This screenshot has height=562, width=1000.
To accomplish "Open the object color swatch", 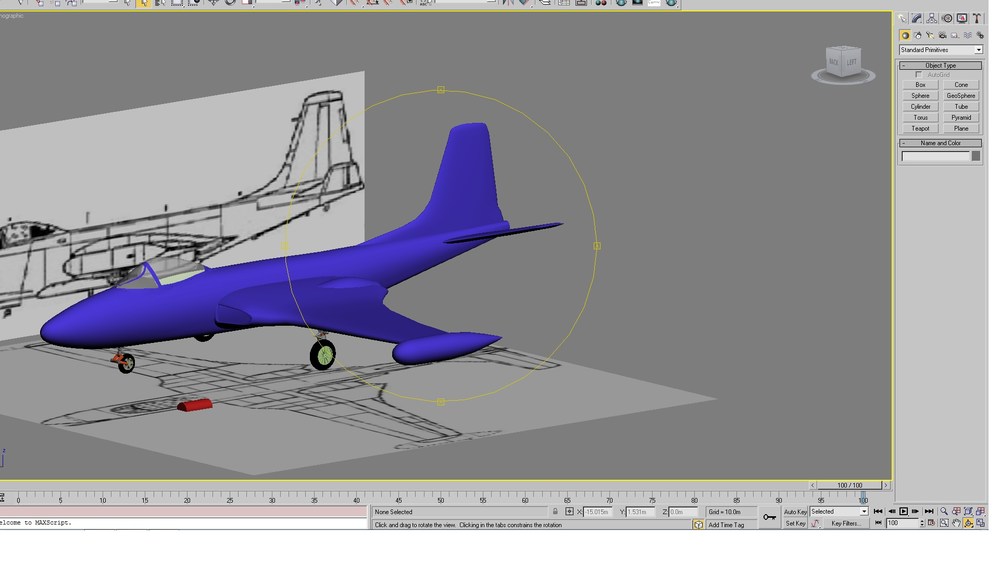I will coord(975,156).
